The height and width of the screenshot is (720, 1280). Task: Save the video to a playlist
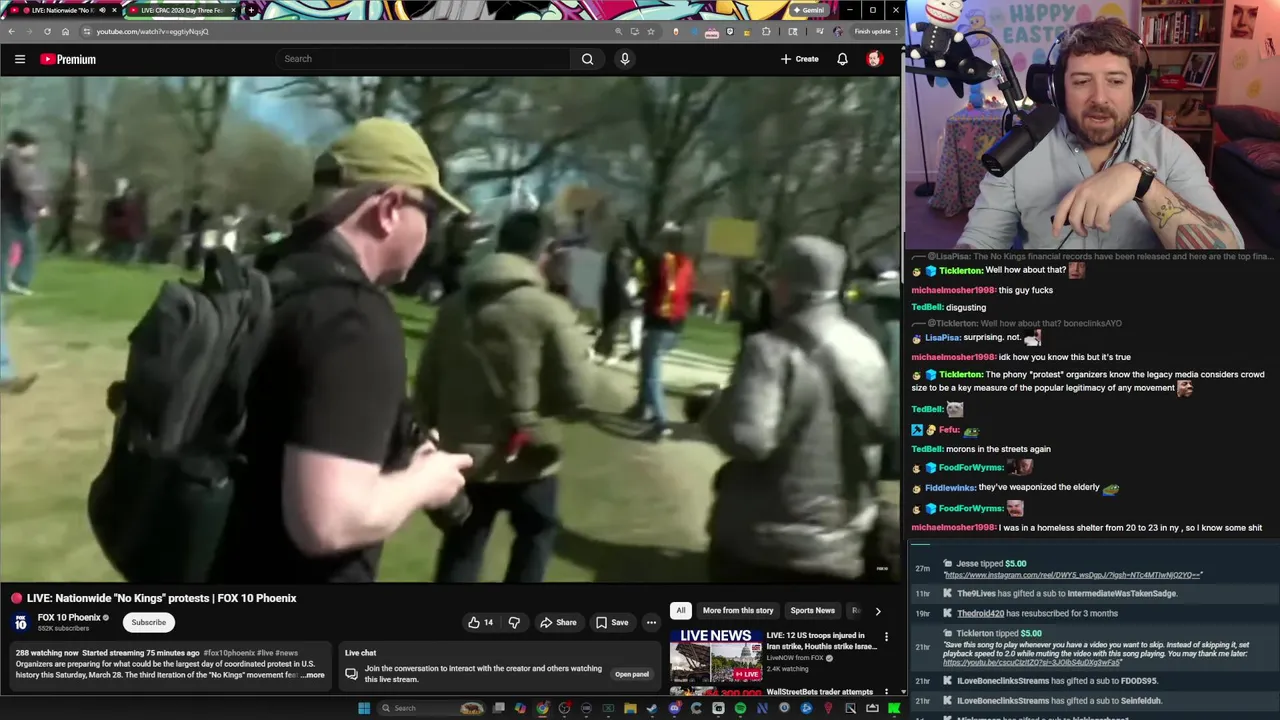tap(612, 622)
